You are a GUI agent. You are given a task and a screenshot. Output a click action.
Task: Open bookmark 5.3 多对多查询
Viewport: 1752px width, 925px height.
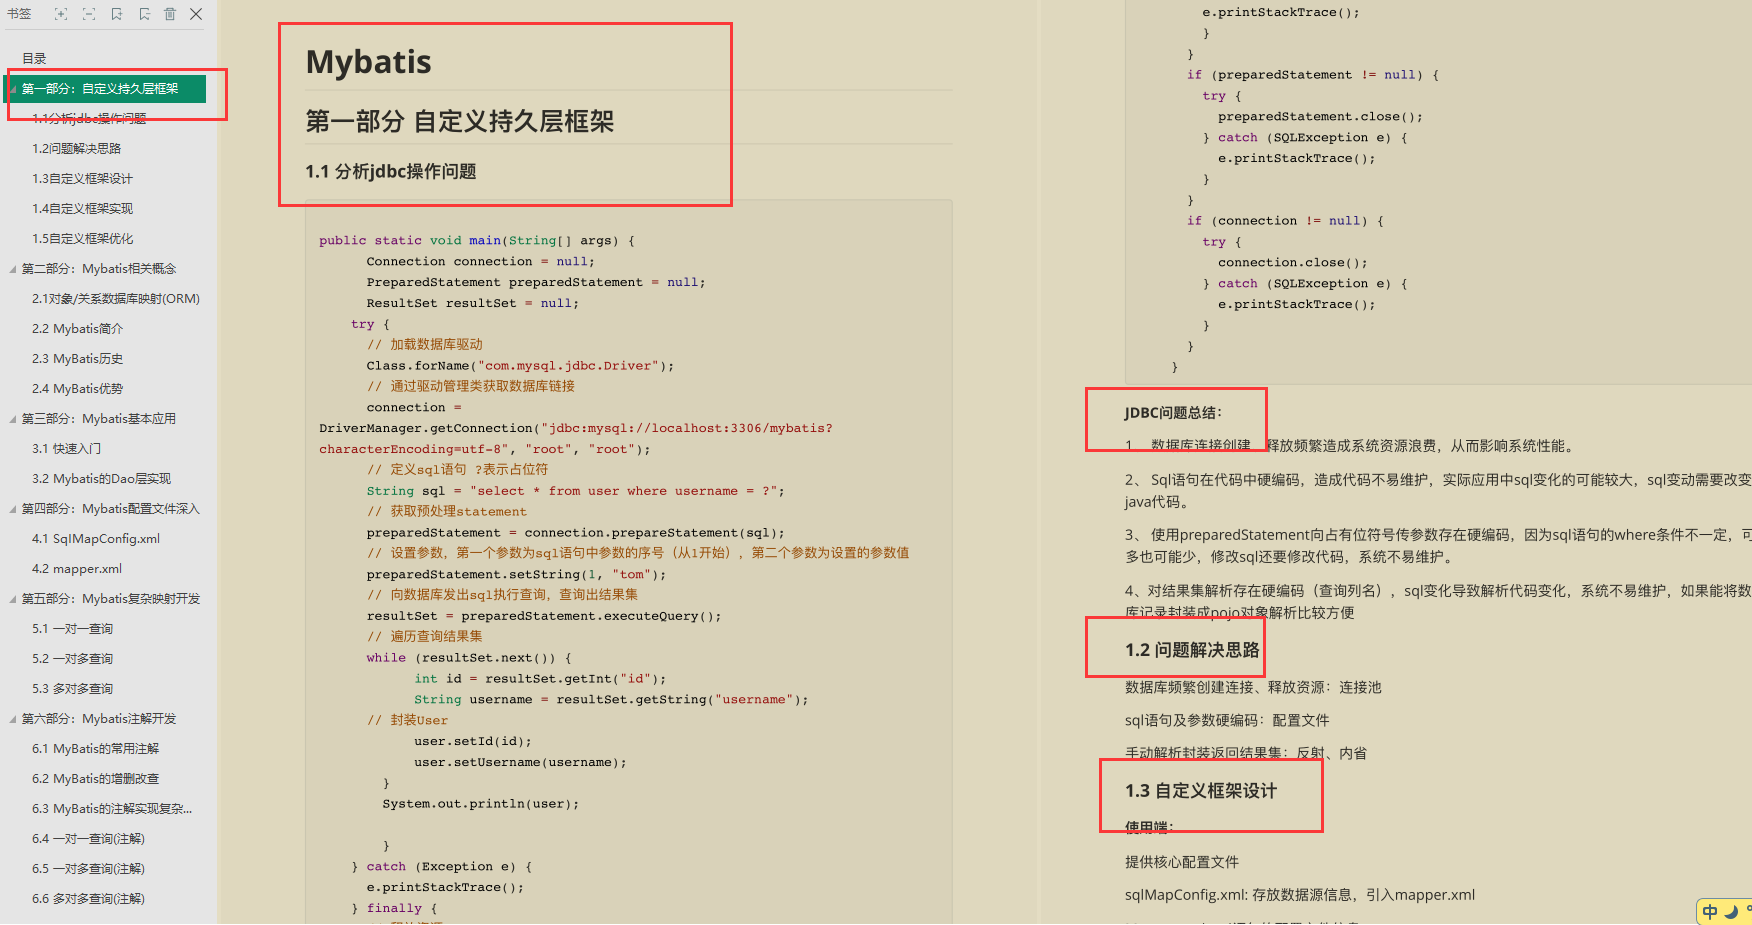(x=72, y=689)
